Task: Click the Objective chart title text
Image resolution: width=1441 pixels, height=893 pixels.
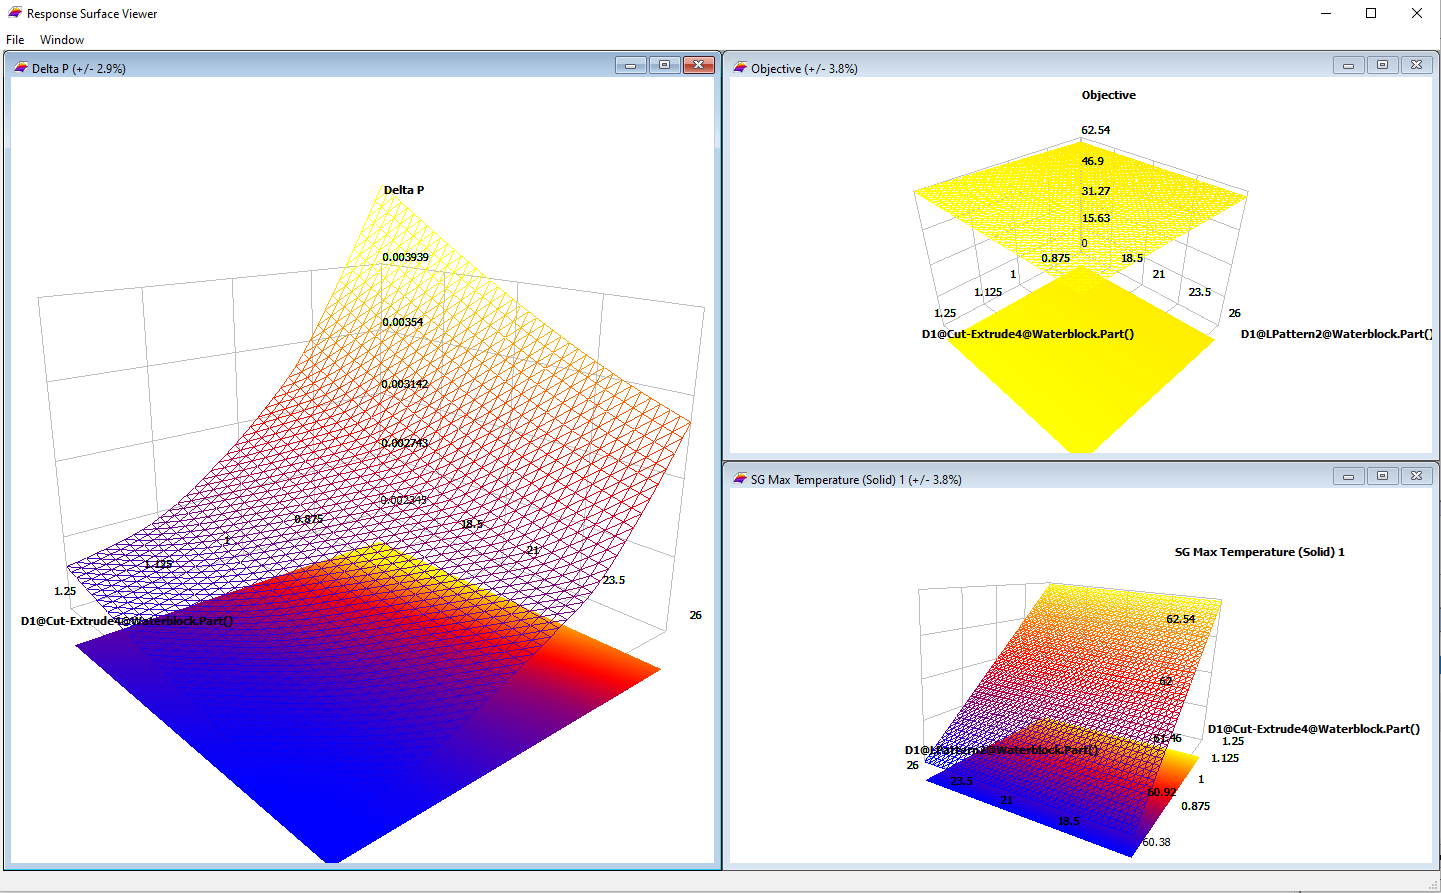Action: 1108,95
